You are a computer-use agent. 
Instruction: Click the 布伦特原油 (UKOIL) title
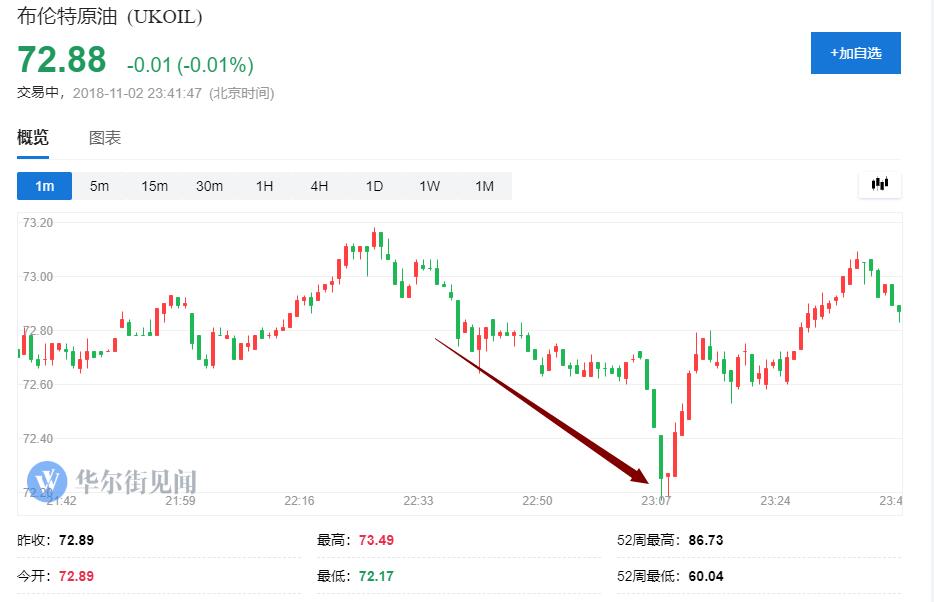tap(112, 17)
